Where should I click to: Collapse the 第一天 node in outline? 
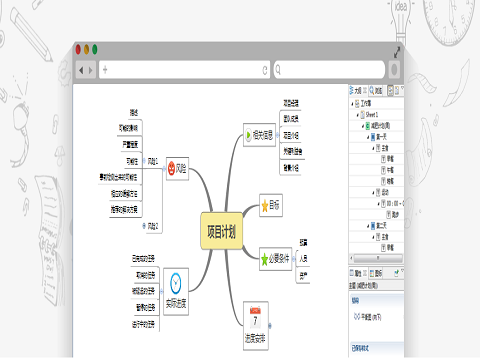[x=368, y=137]
